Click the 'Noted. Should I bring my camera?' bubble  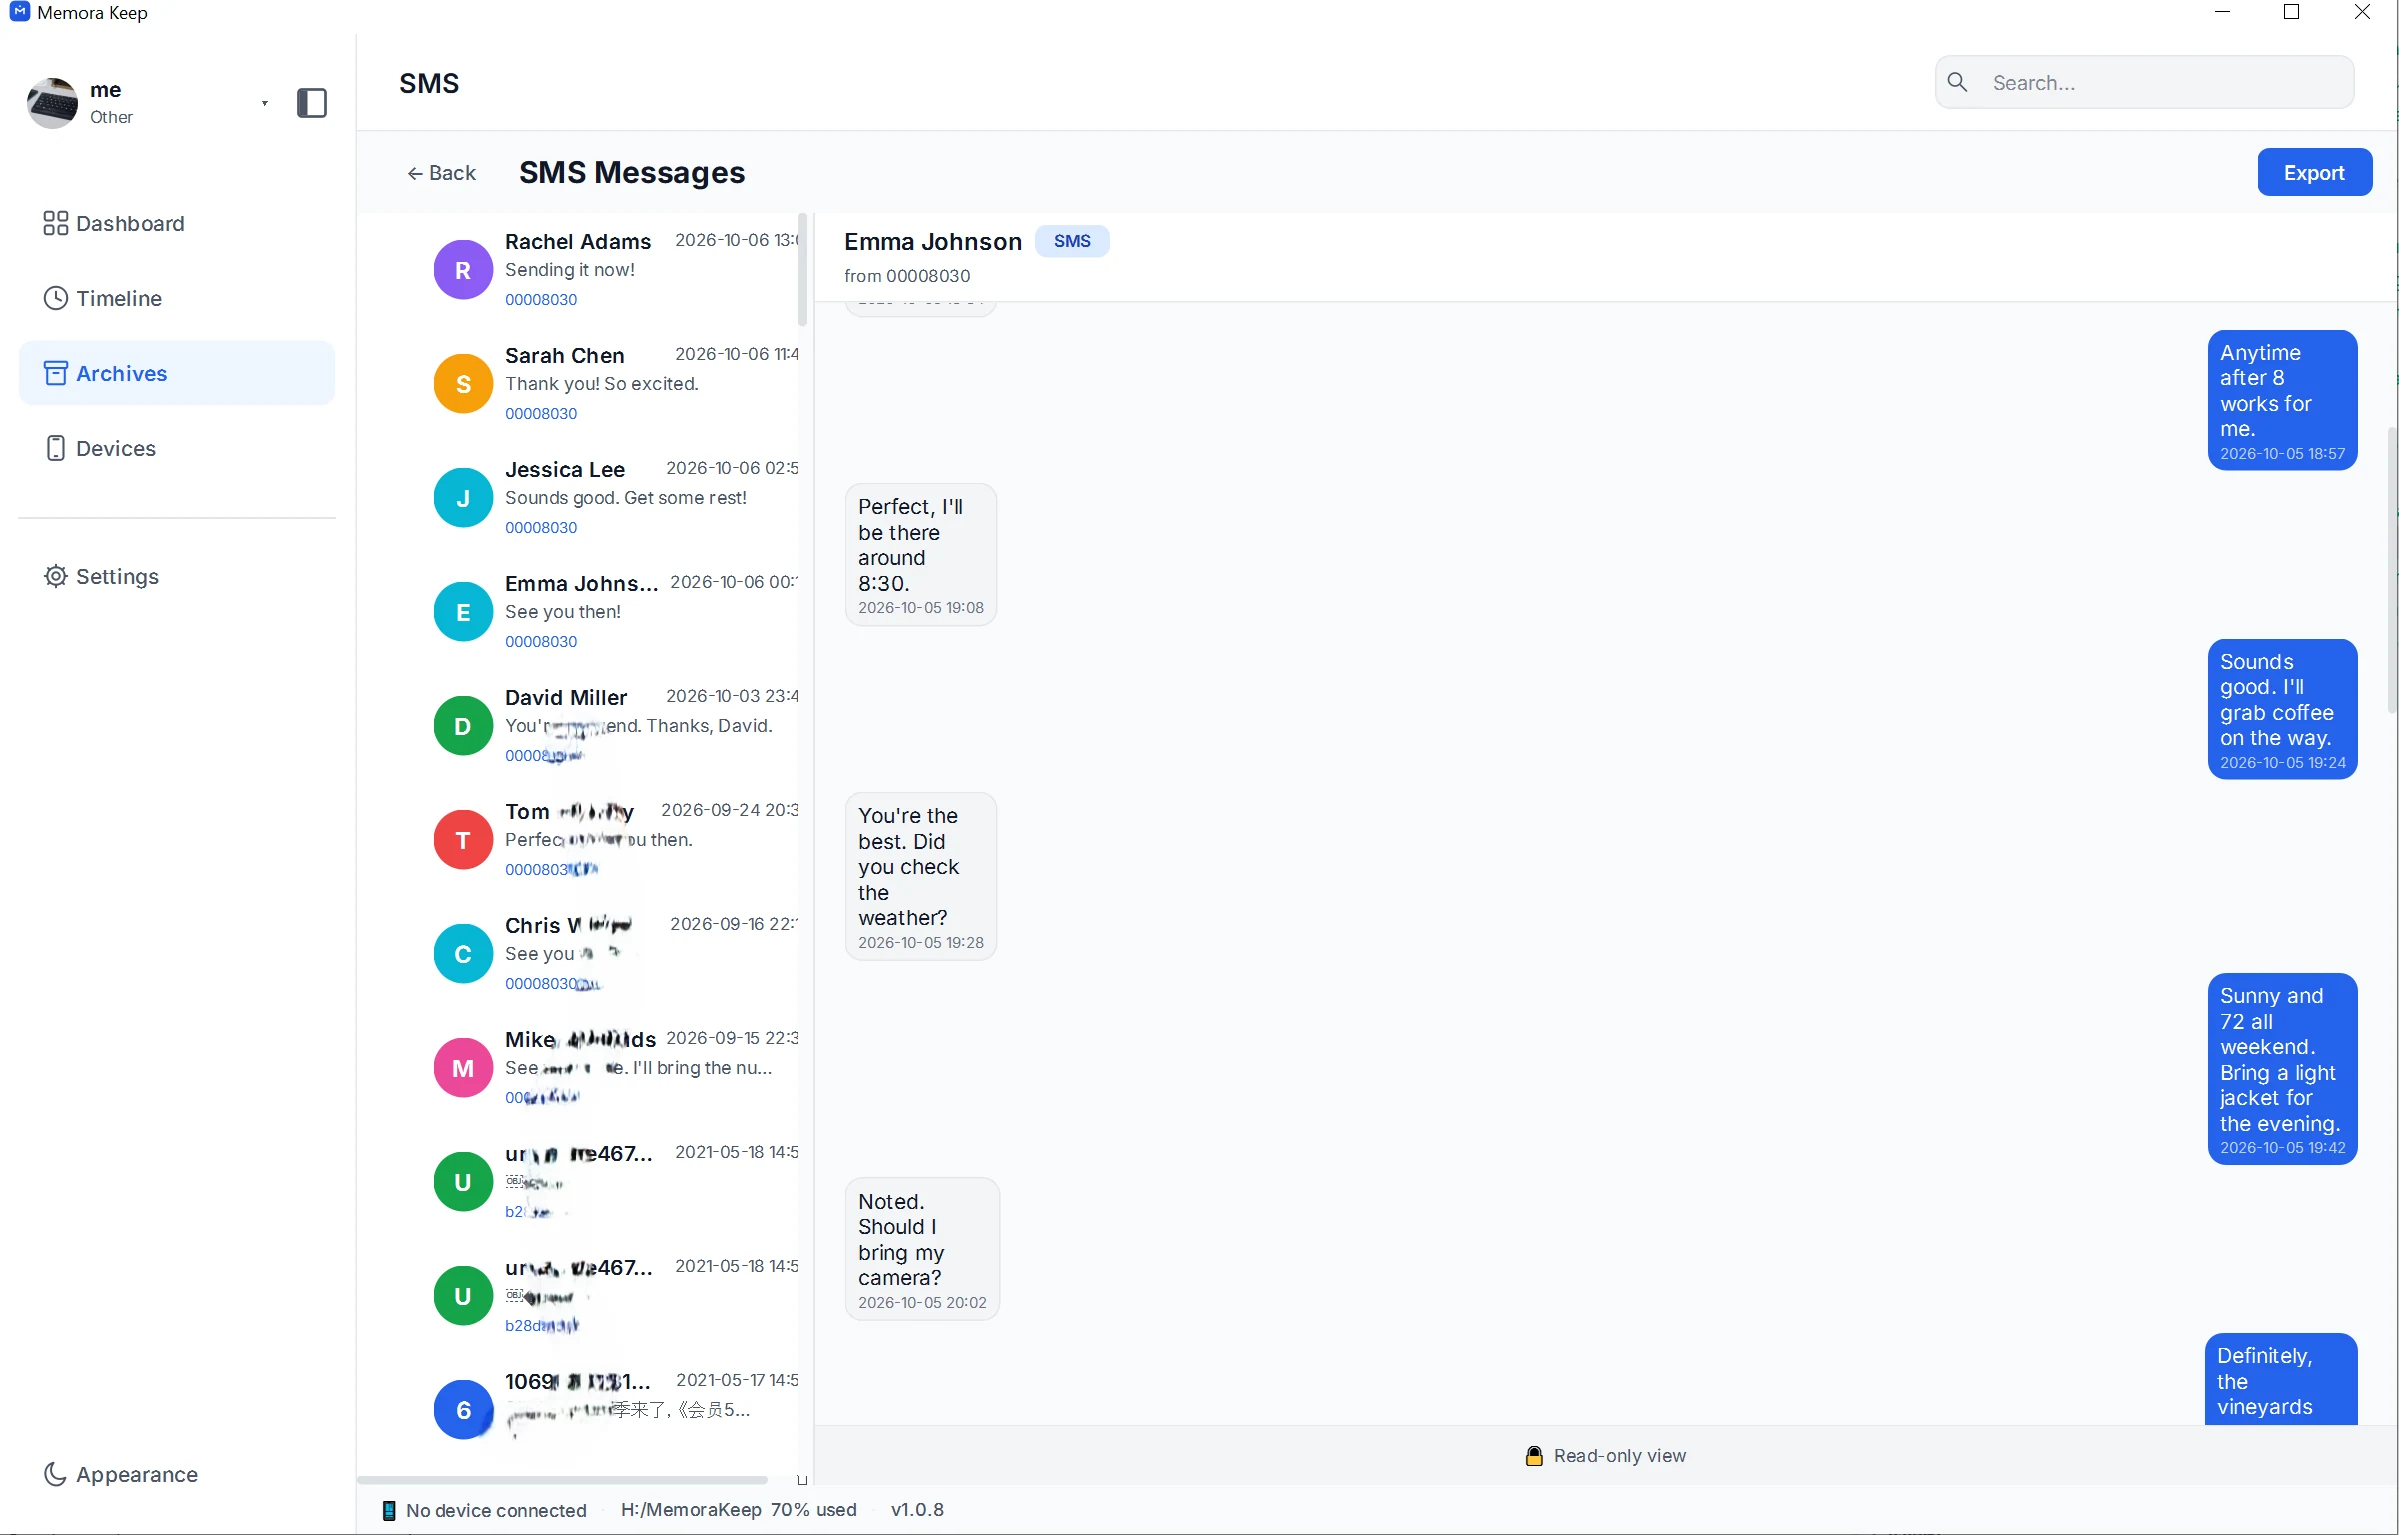[x=922, y=1249]
